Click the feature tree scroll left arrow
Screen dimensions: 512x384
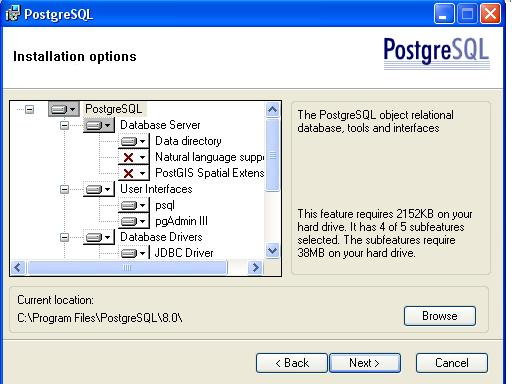coord(18,267)
